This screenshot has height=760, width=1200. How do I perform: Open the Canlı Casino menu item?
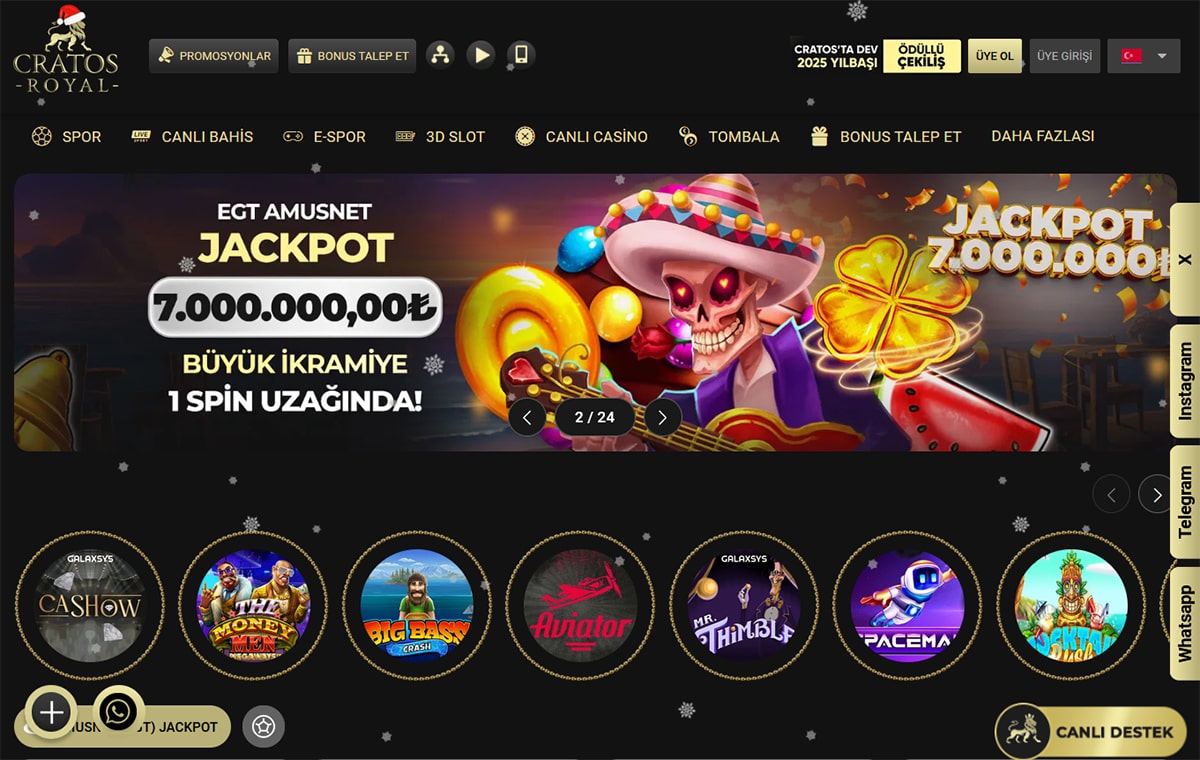coord(581,137)
